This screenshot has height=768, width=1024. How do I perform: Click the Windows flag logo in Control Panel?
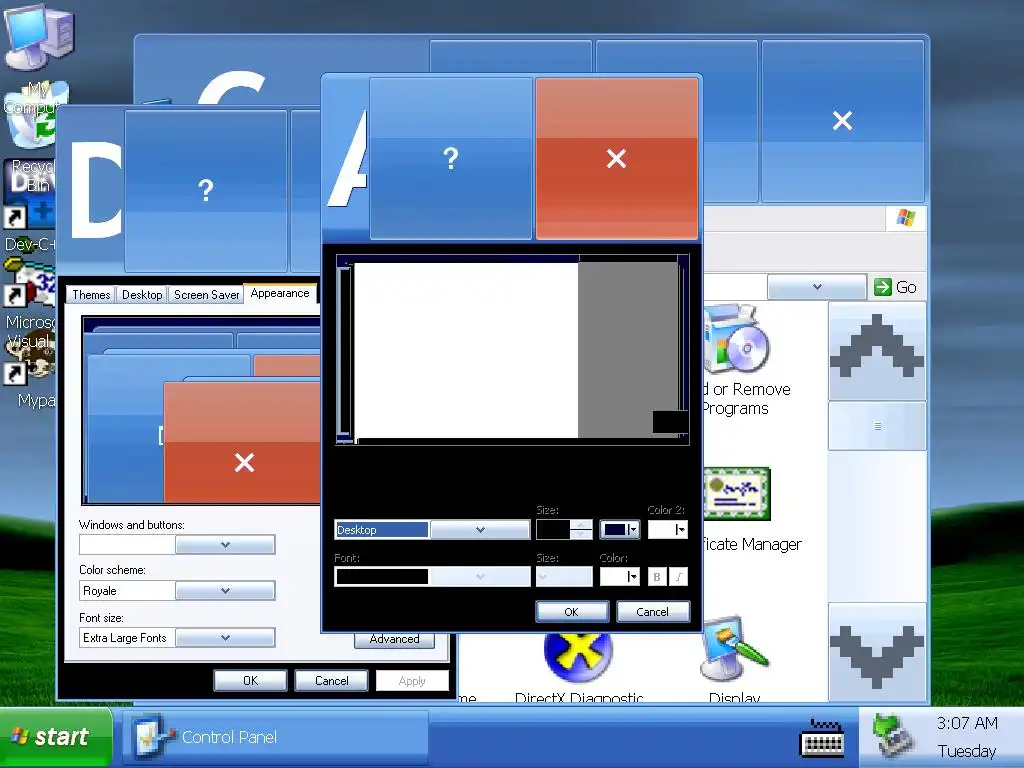pyautogui.click(x=906, y=217)
